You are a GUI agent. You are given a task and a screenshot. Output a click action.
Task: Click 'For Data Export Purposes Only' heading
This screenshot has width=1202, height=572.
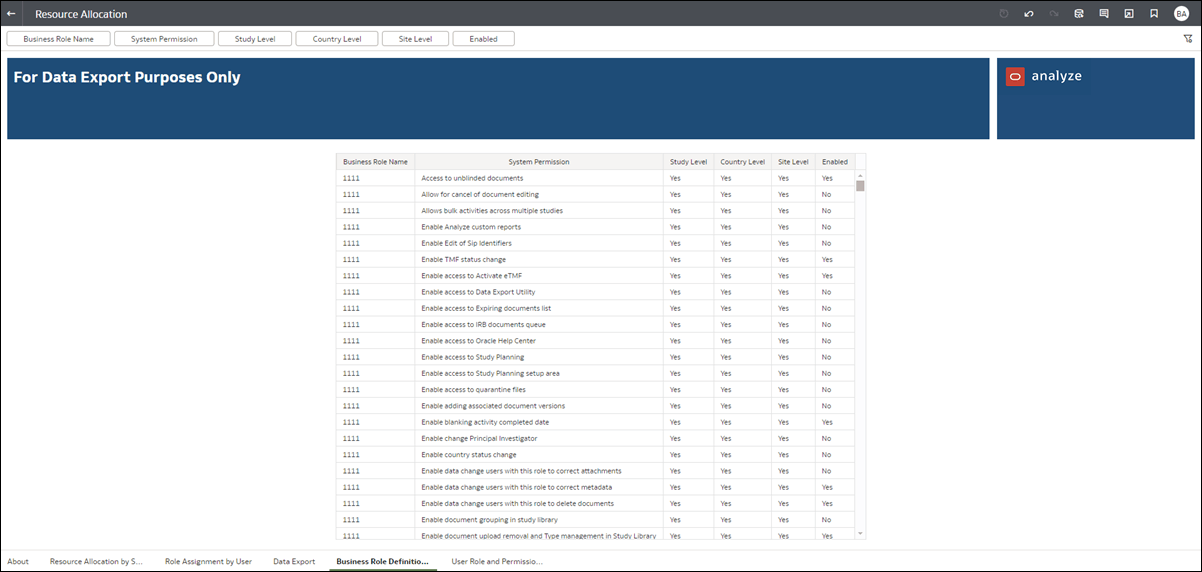tap(127, 77)
